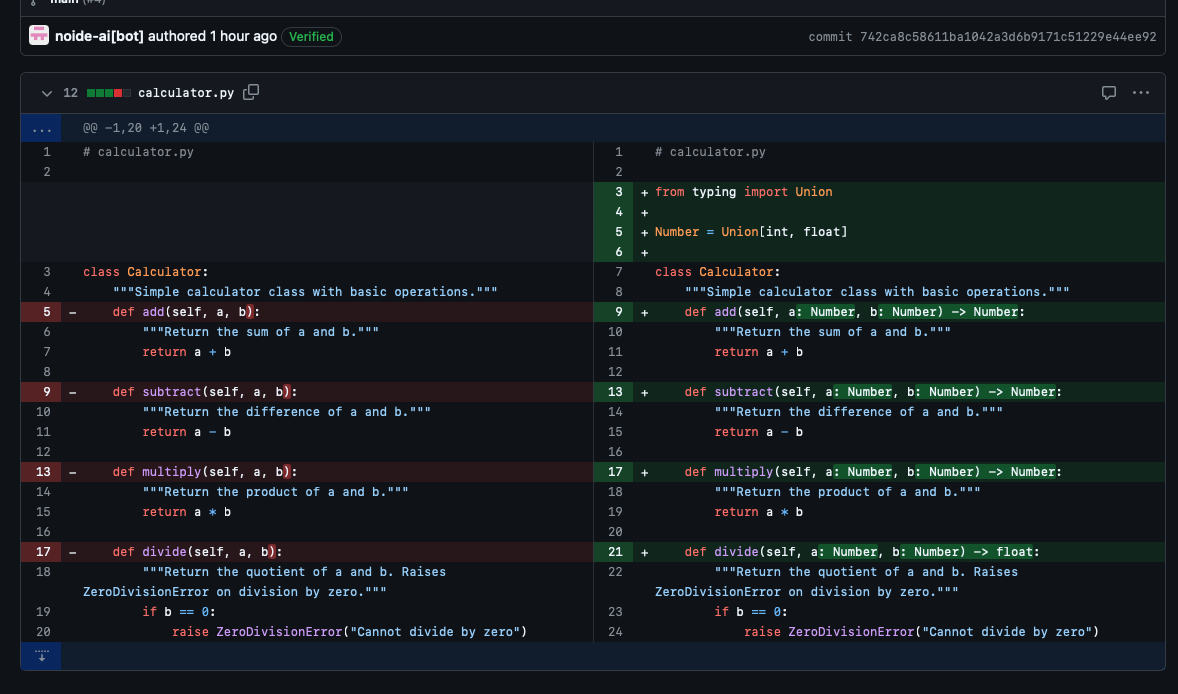
Task: Click the new subtract method signature line
Action: click(x=873, y=392)
